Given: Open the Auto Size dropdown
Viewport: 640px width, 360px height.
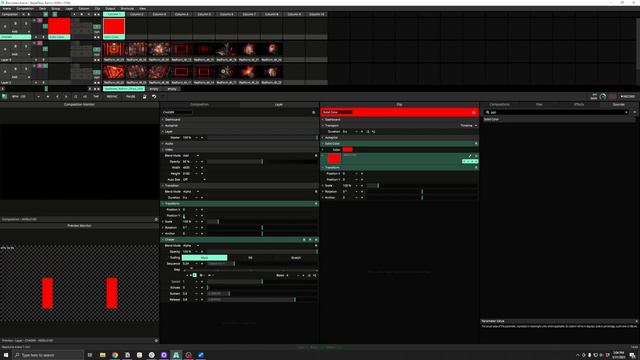Looking at the screenshot, I should tap(194, 180).
